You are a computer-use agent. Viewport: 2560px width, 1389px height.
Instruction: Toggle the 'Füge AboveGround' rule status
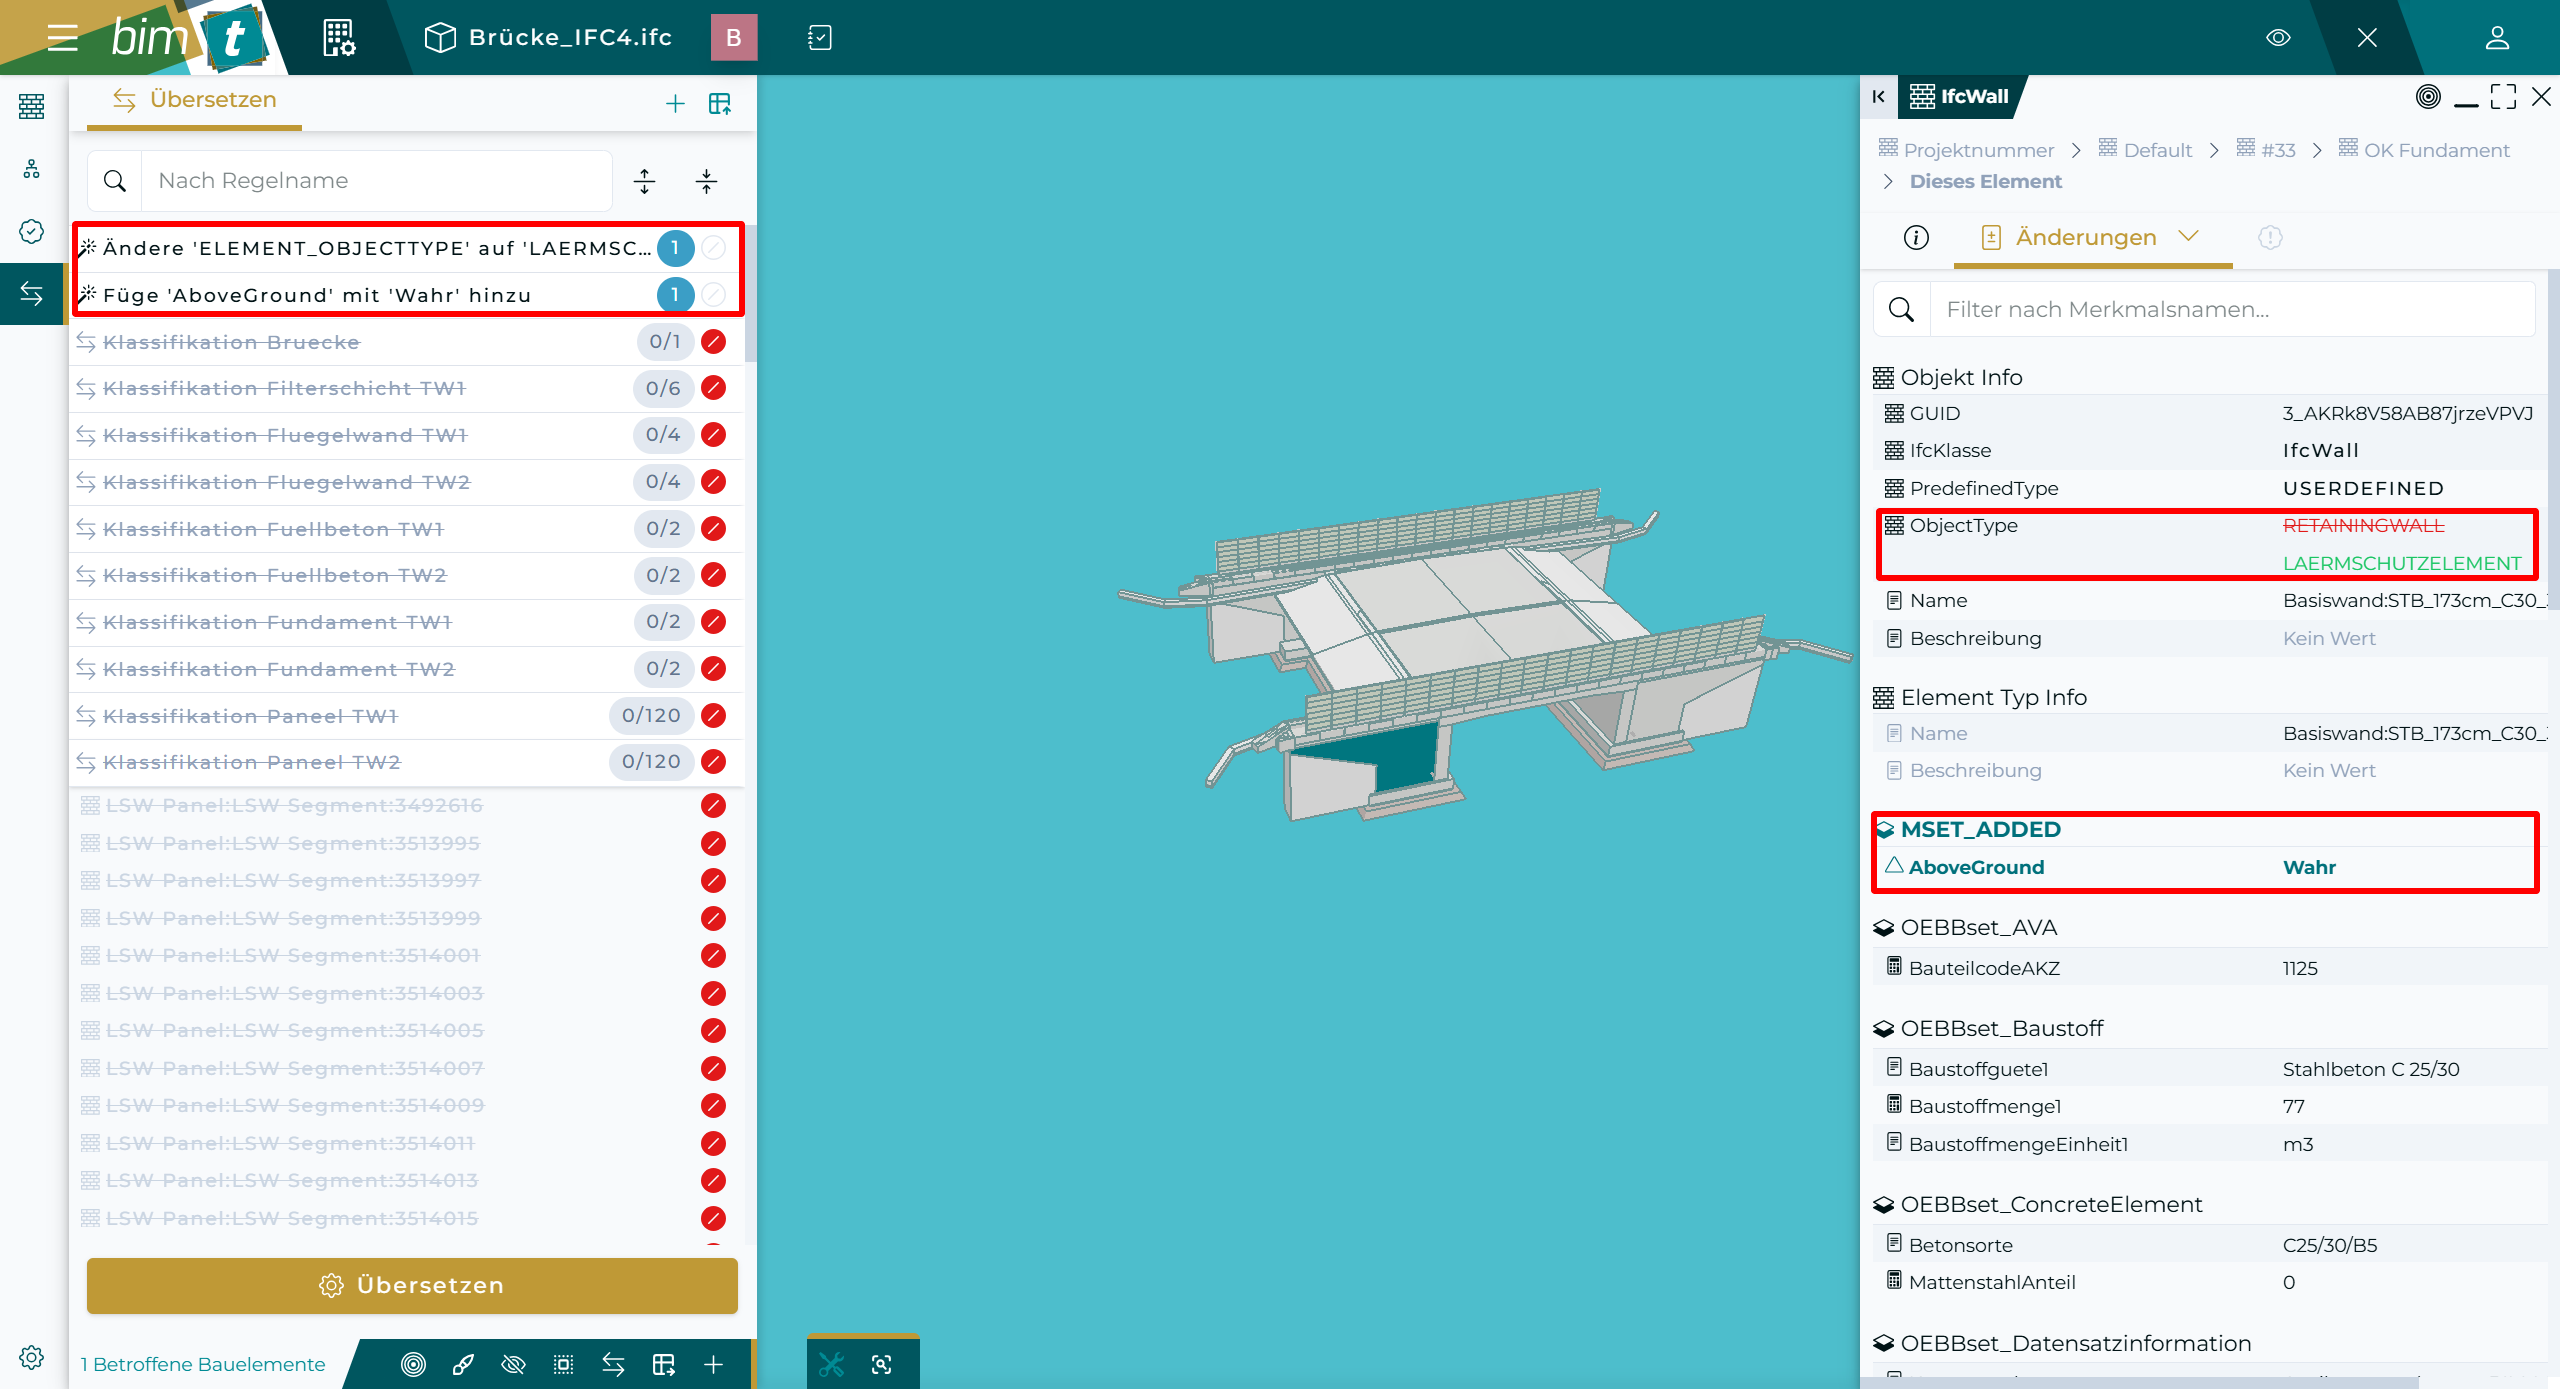click(x=713, y=295)
